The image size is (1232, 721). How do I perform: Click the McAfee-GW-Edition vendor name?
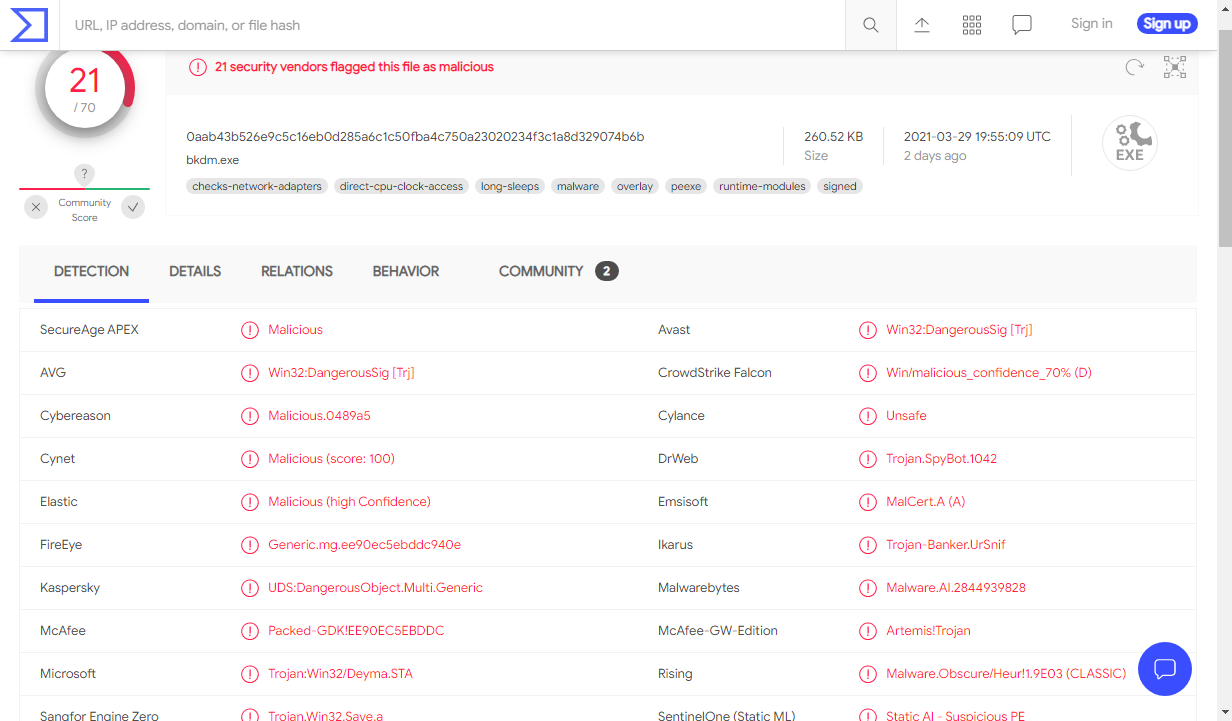click(x=718, y=631)
